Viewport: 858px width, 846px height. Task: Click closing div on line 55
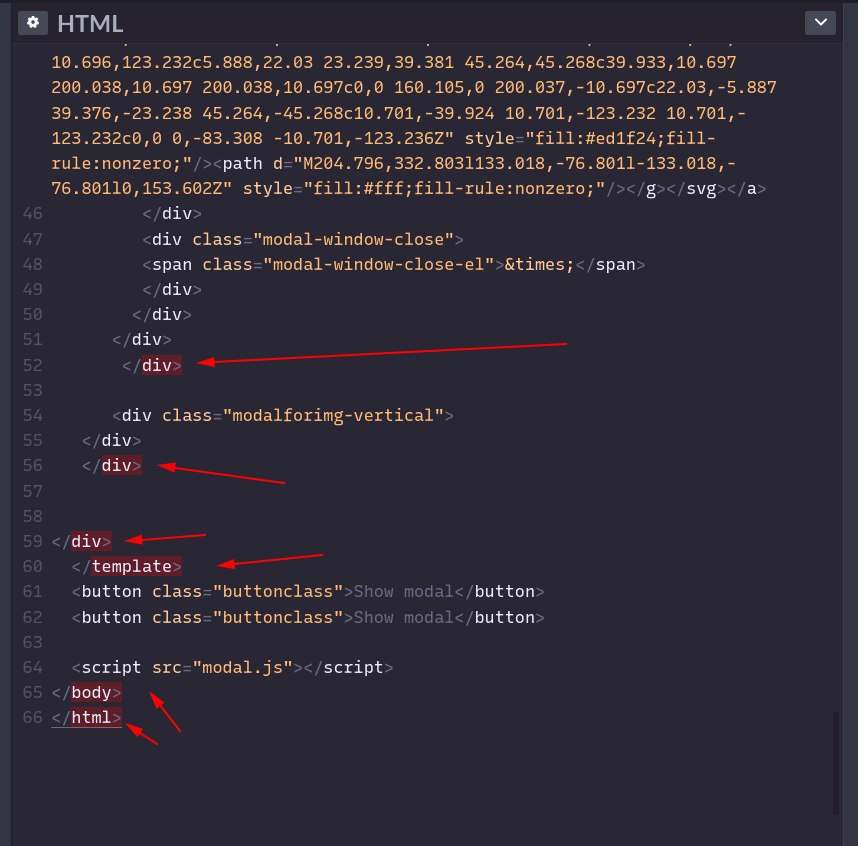click(112, 441)
